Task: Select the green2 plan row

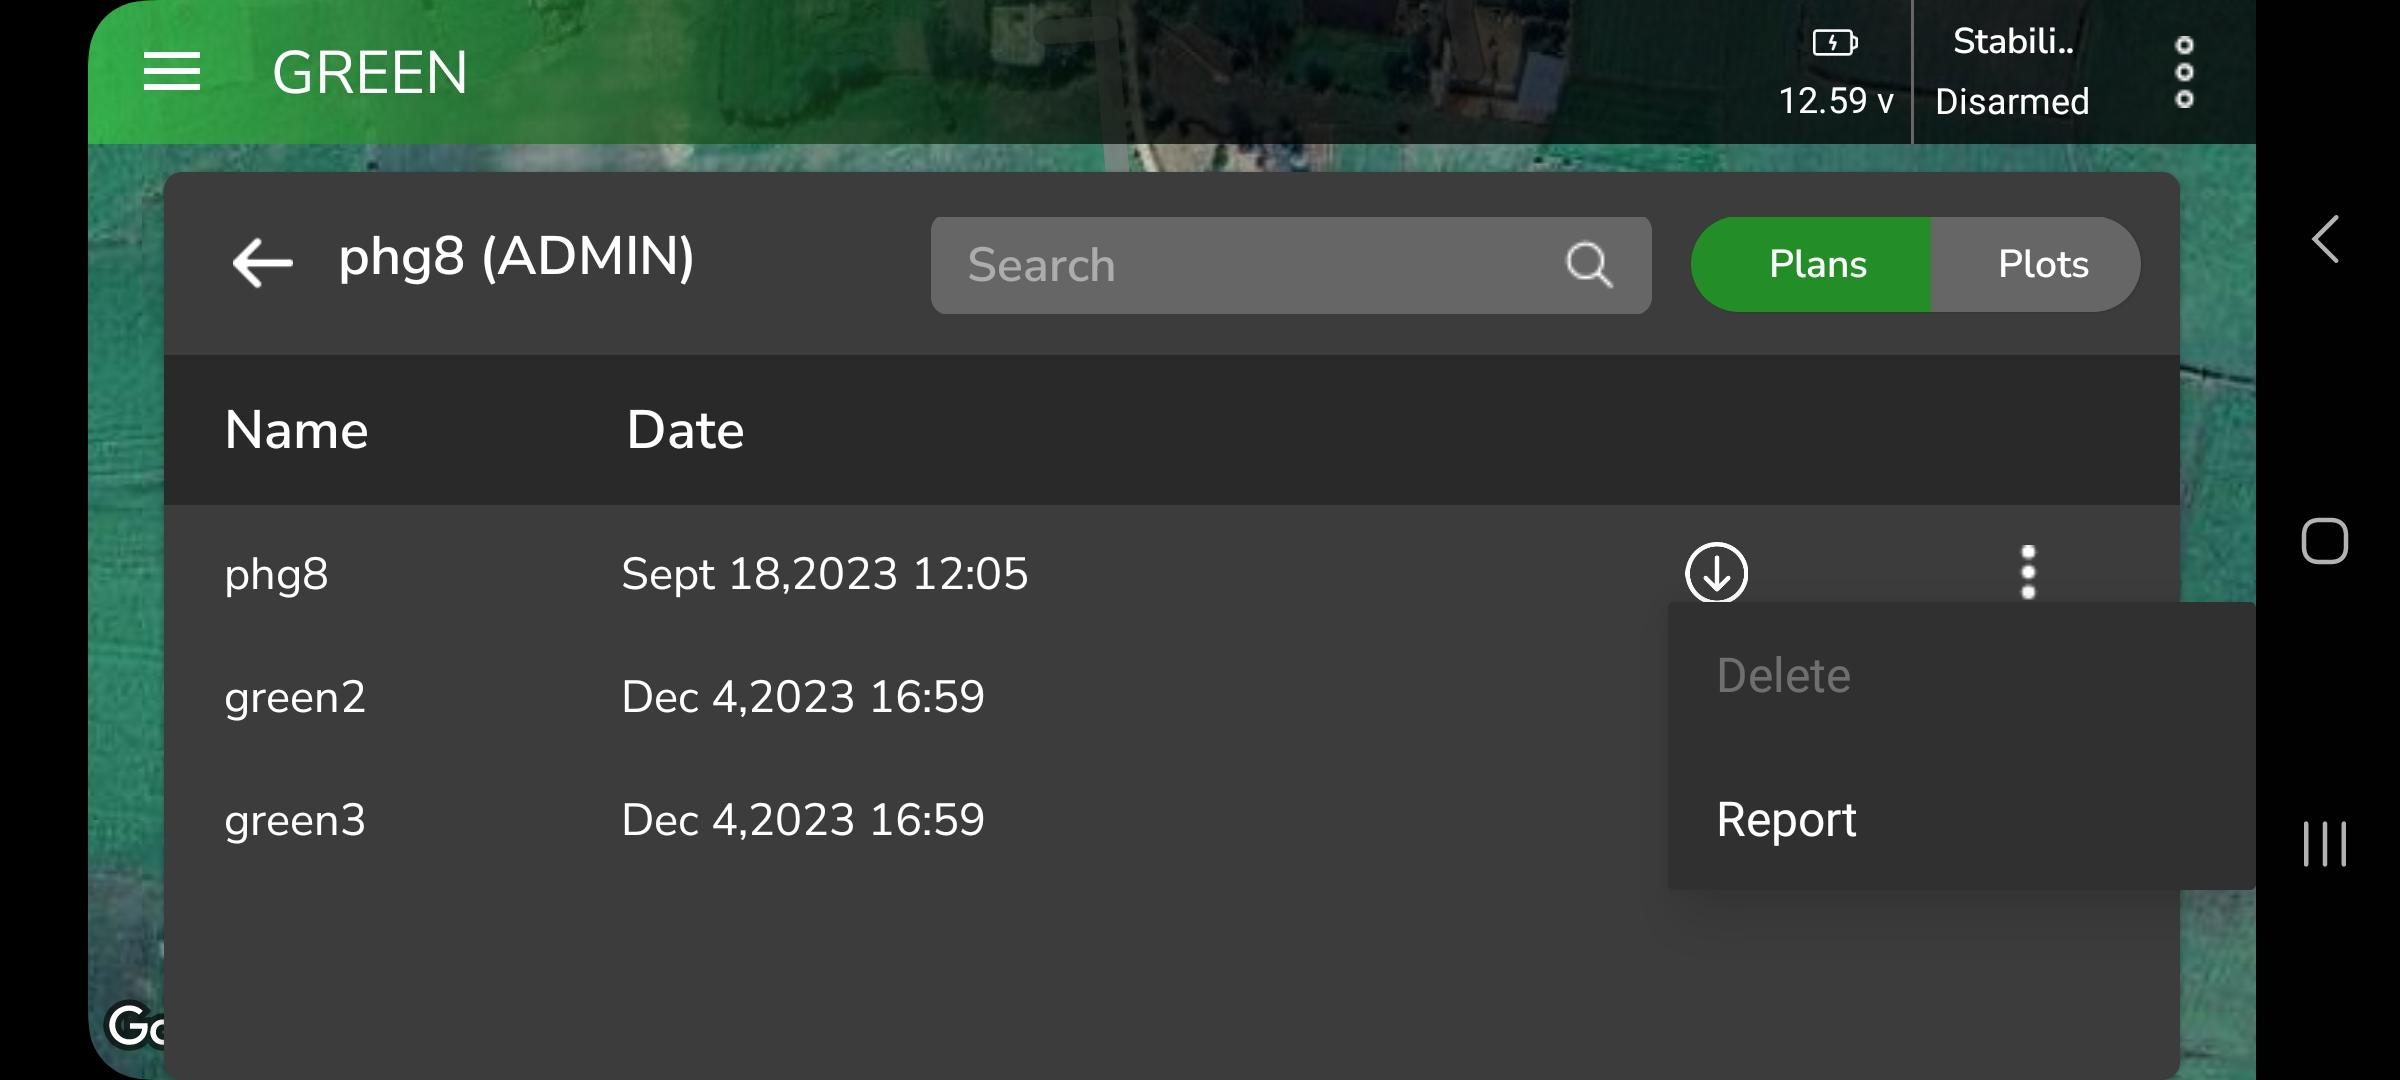Action: (295, 697)
